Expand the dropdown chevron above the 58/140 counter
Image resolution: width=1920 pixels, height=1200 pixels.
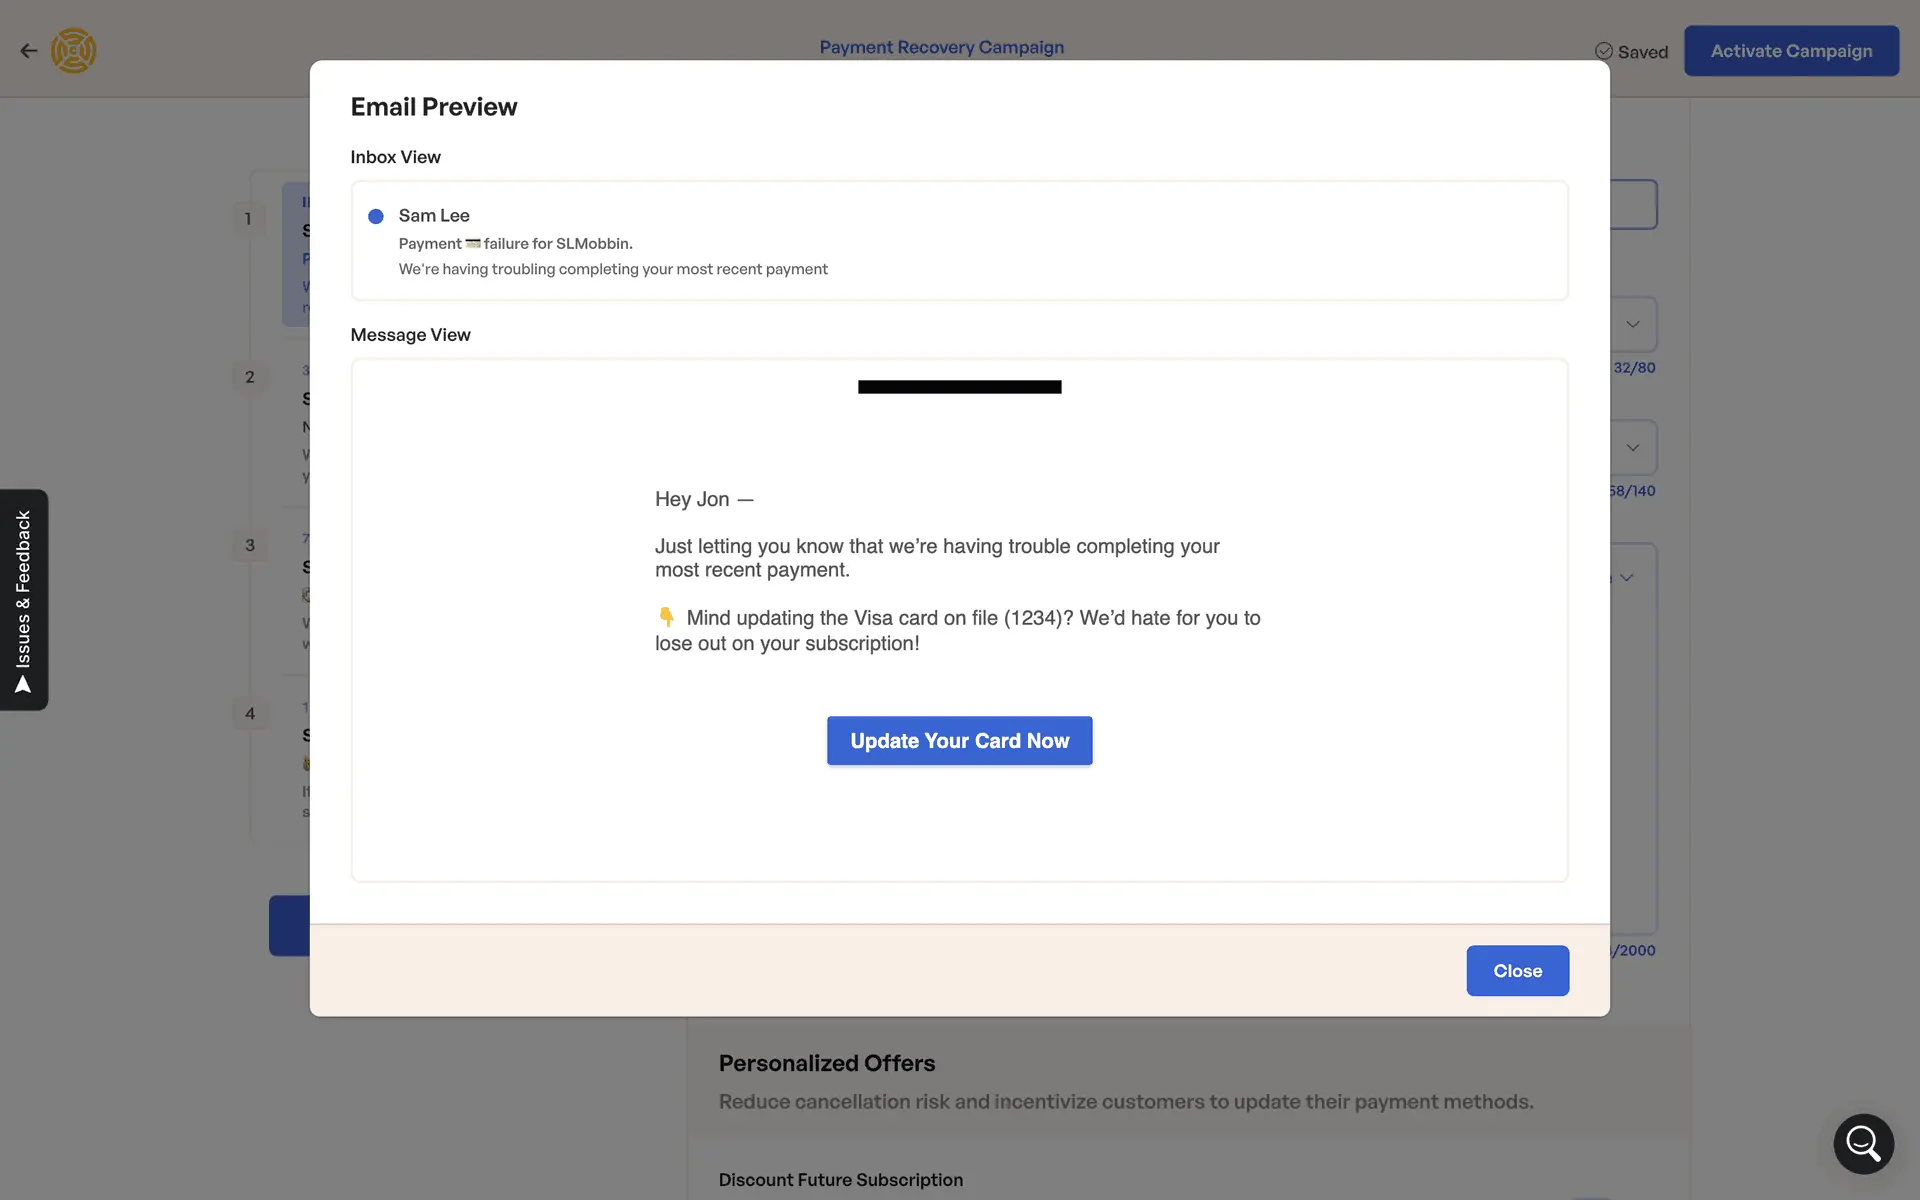point(1633,447)
